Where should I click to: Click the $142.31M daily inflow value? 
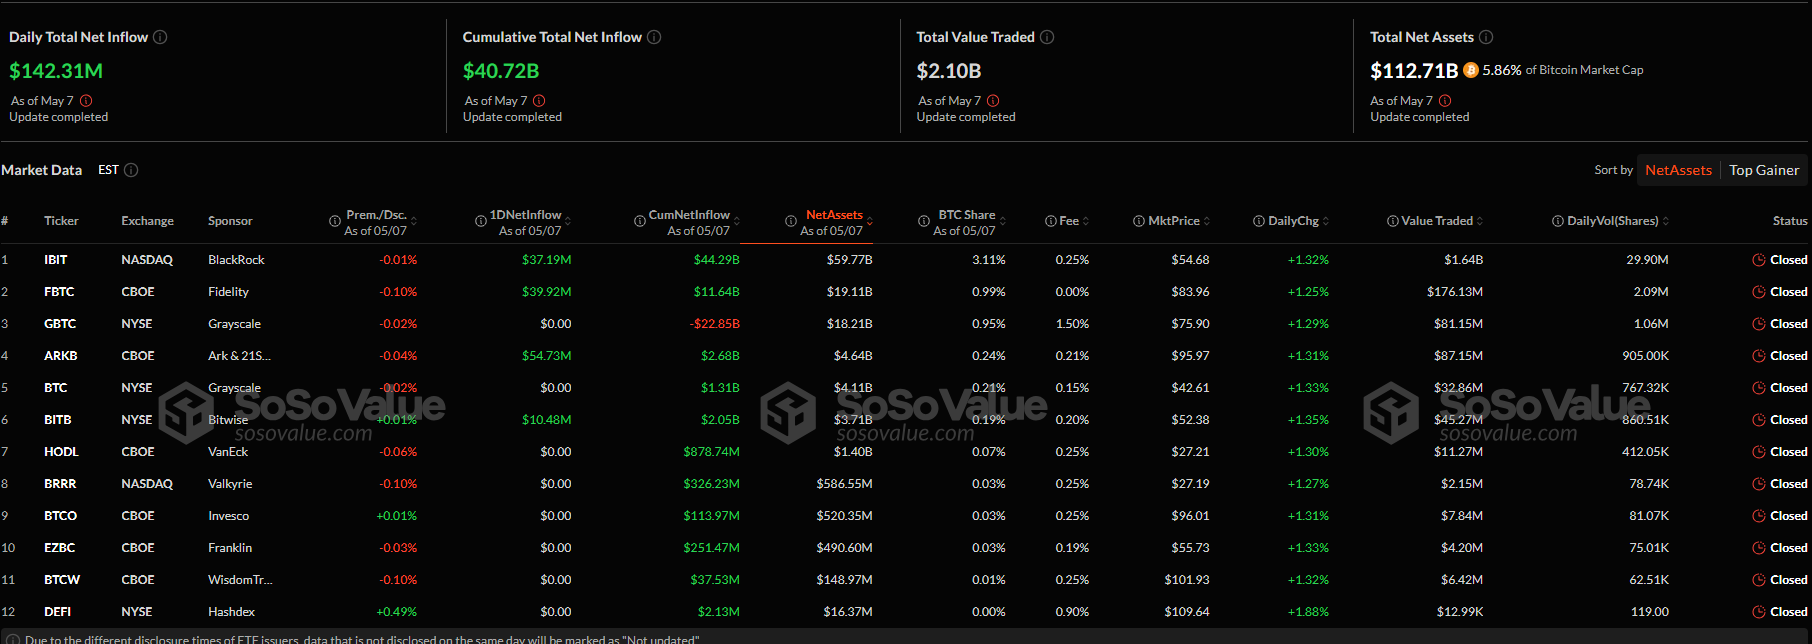point(56,71)
